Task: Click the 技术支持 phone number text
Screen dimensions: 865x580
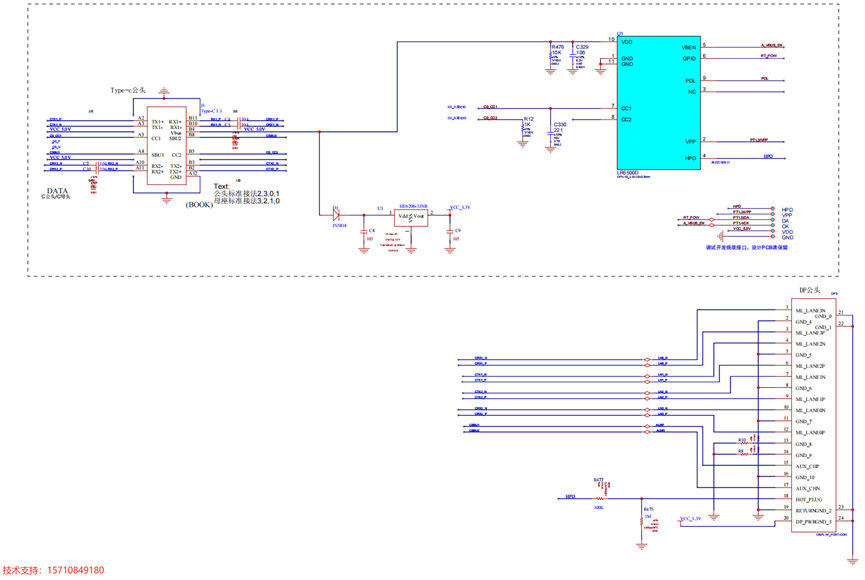Action: point(53,570)
